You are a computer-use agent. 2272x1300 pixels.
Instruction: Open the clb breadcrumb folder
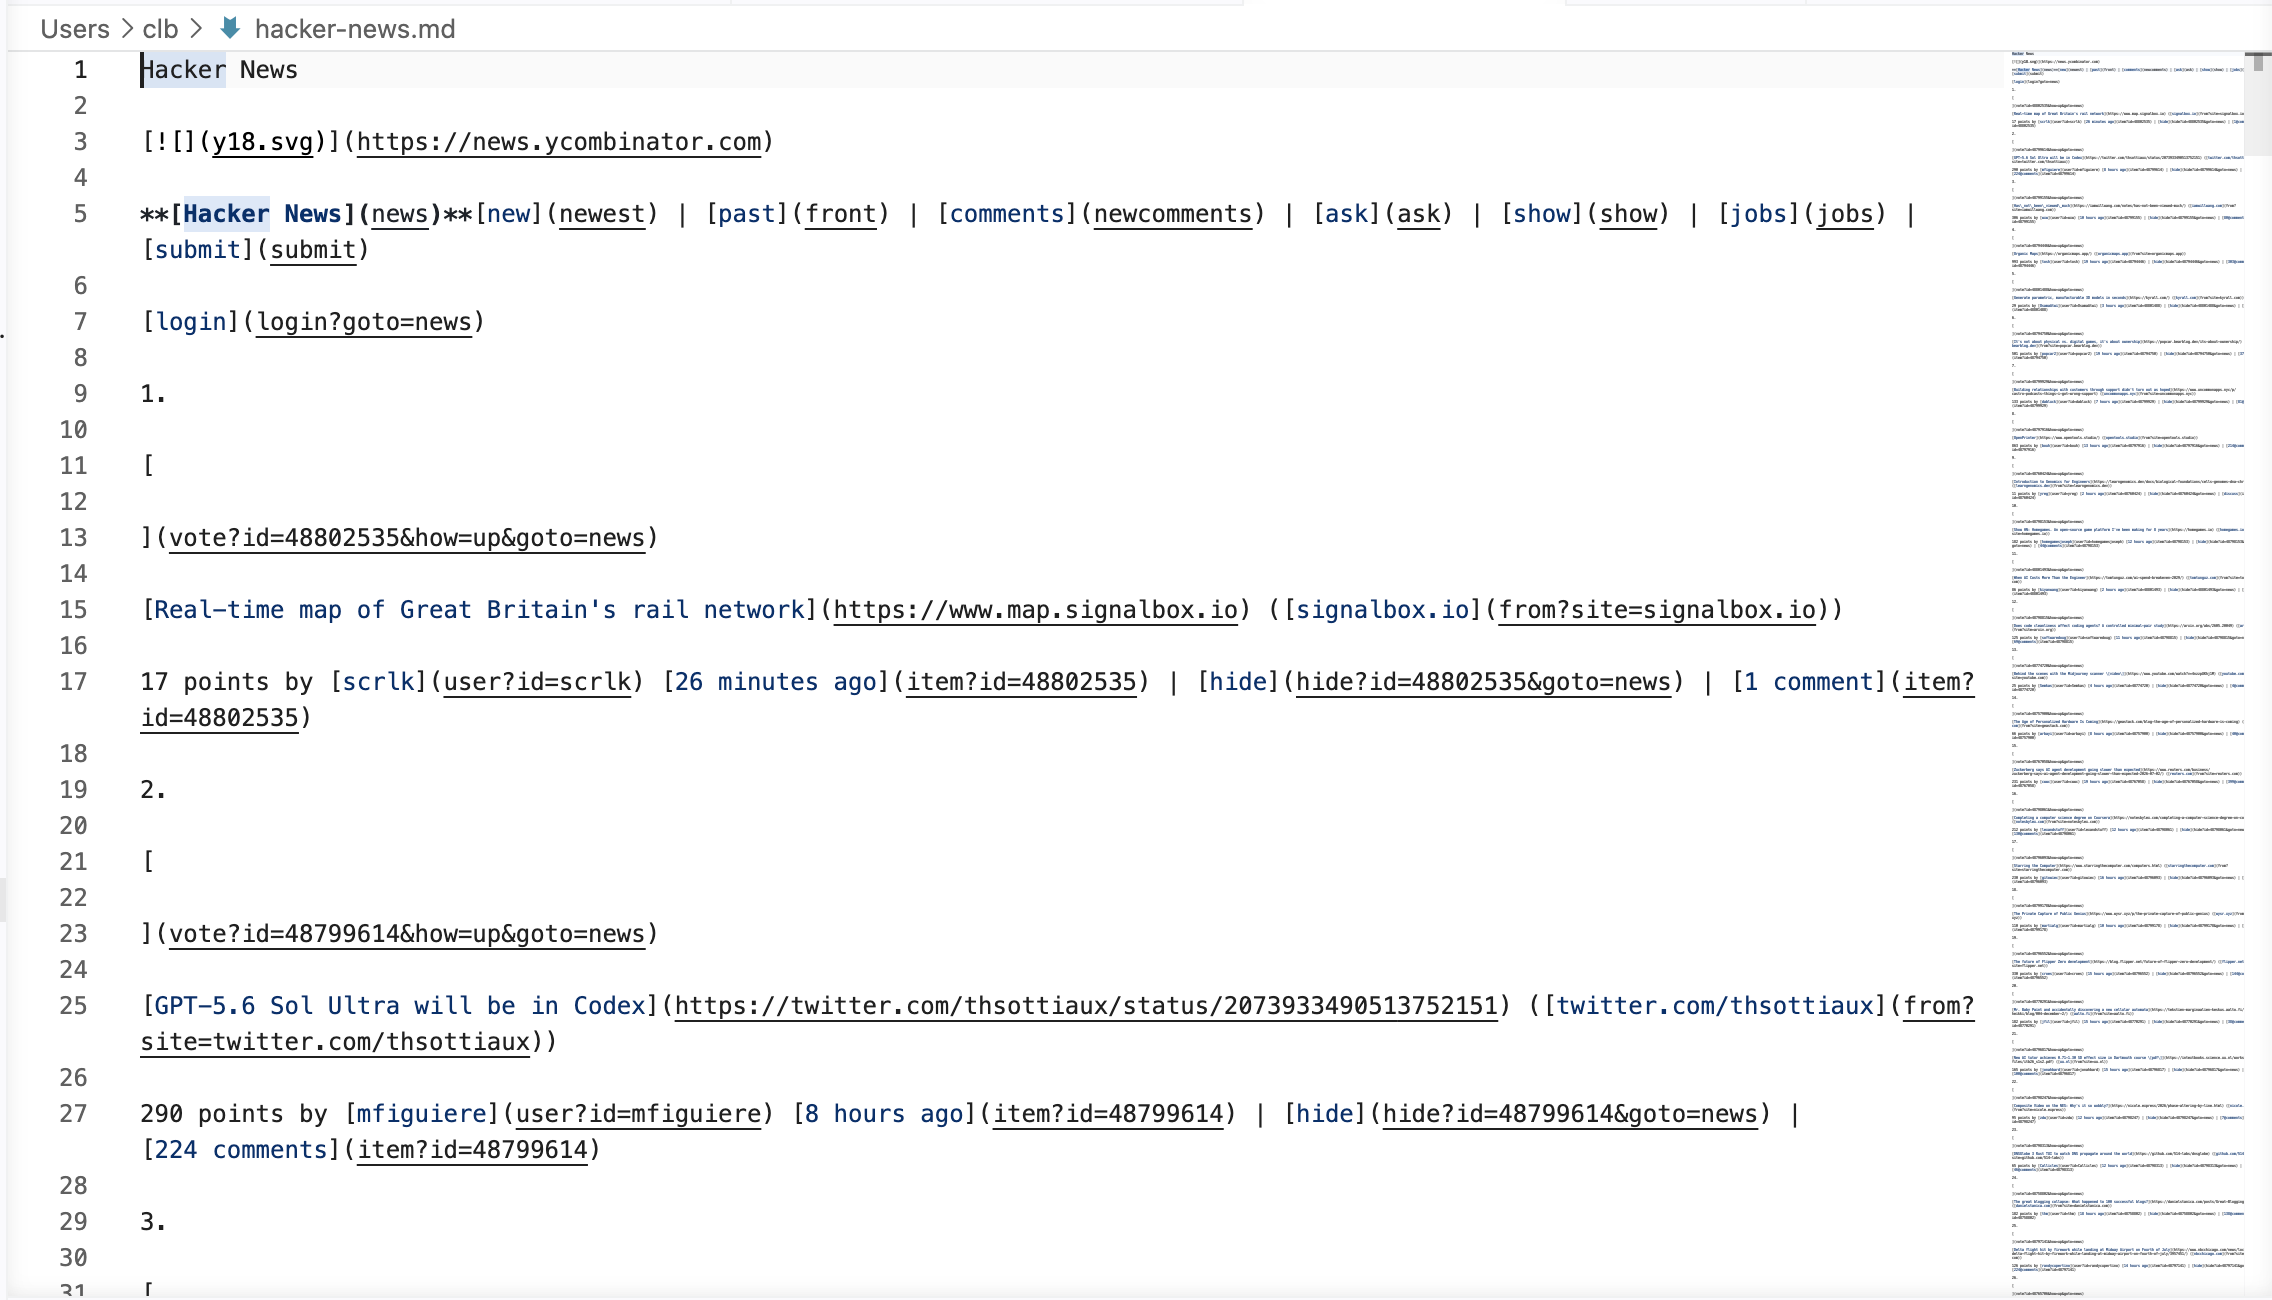(160, 29)
